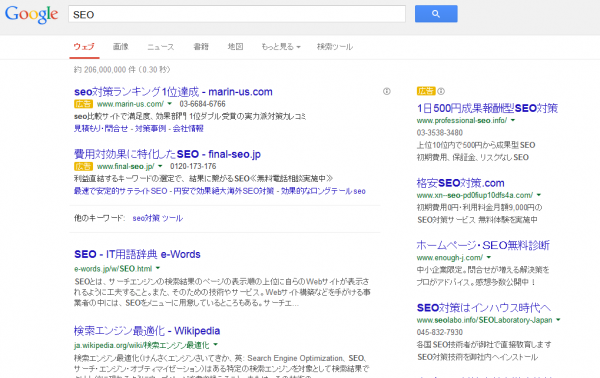Open SEO - IT用語辞典 e-Words result
The image size is (600, 378).
[x=137, y=254]
